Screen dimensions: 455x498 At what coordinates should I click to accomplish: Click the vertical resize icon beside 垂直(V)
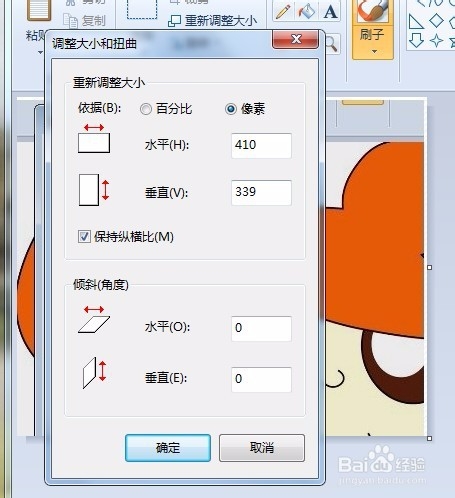(94, 190)
